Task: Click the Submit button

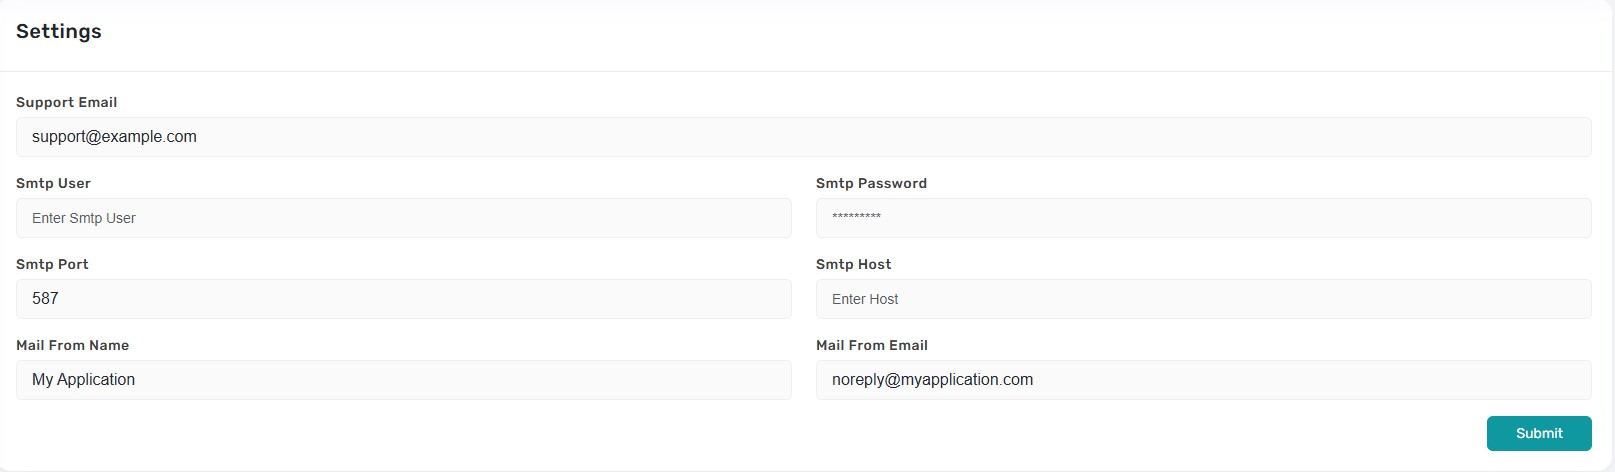Action: tap(1538, 433)
